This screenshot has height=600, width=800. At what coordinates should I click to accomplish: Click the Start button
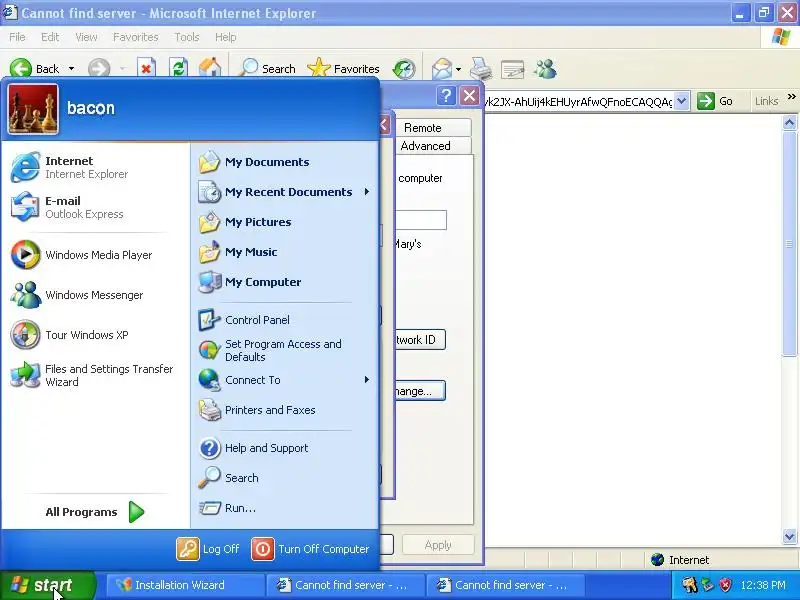pyautogui.click(x=47, y=585)
